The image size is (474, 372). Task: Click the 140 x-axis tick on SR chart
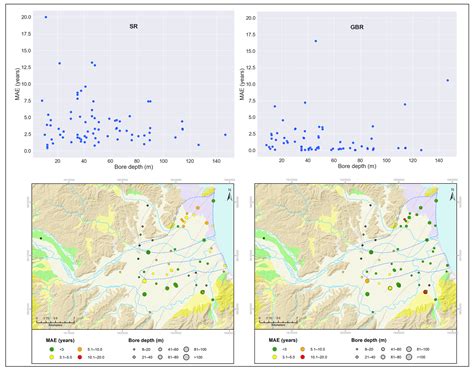click(216, 161)
